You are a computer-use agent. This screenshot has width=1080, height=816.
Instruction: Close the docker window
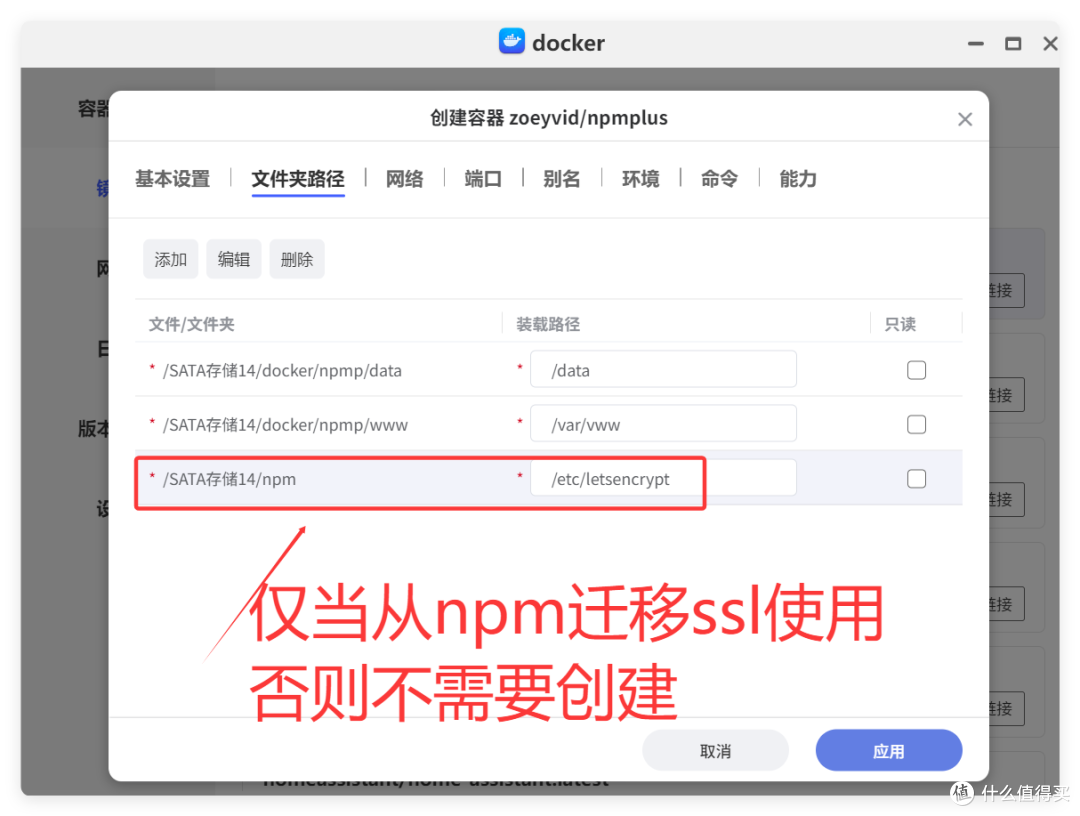(x=1050, y=43)
